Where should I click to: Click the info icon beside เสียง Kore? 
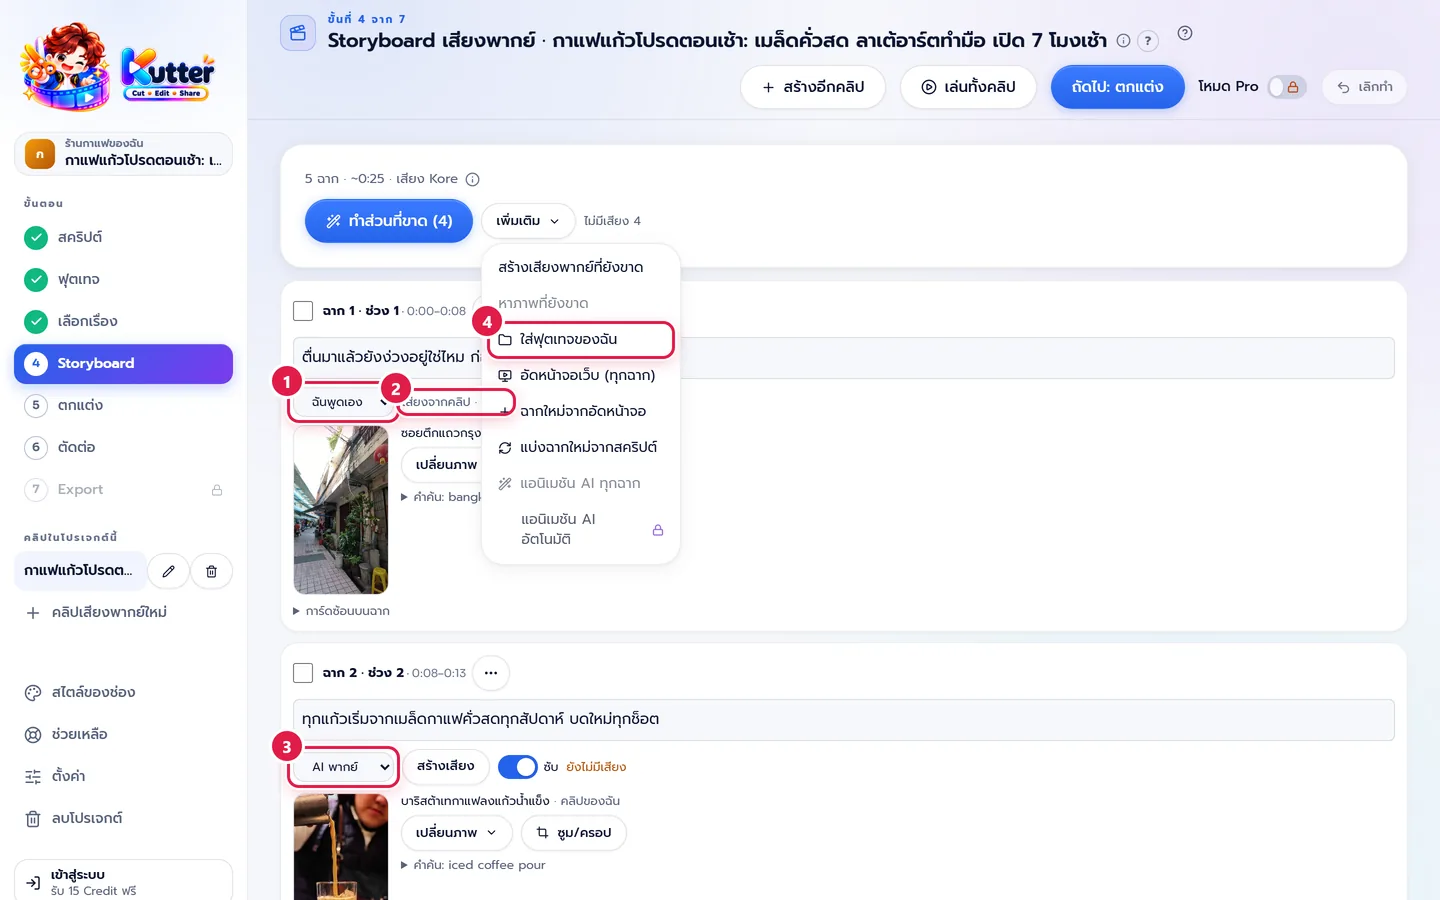click(x=473, y=179)
